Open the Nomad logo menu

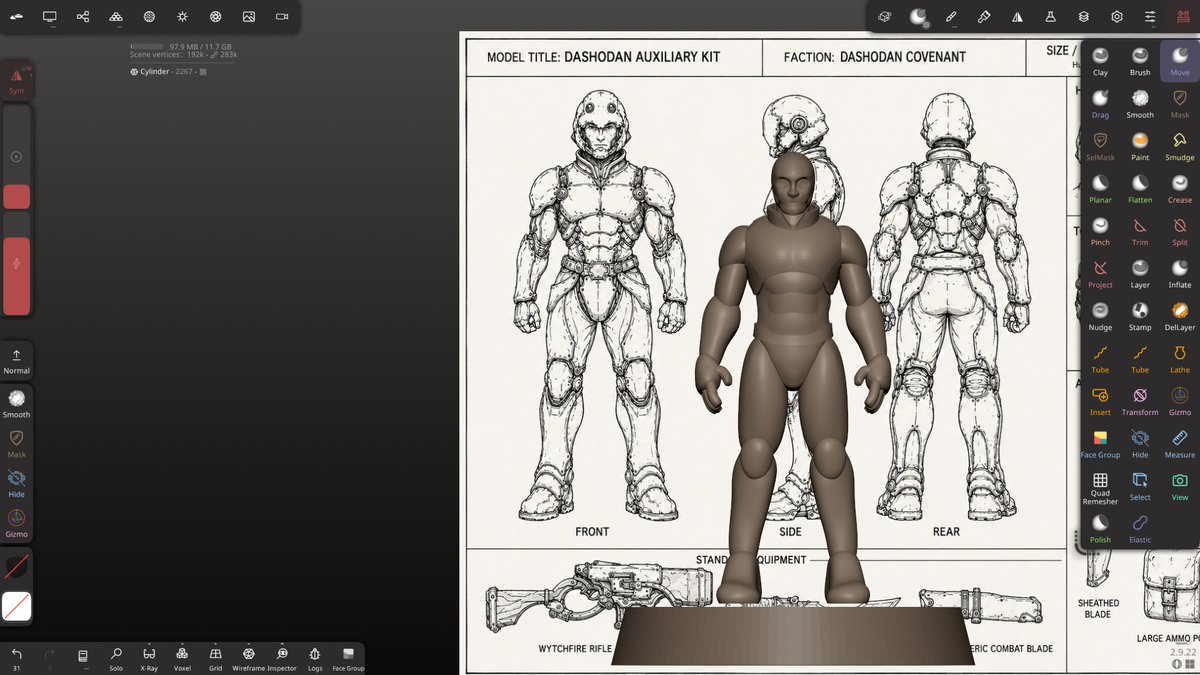coord(17,17)
